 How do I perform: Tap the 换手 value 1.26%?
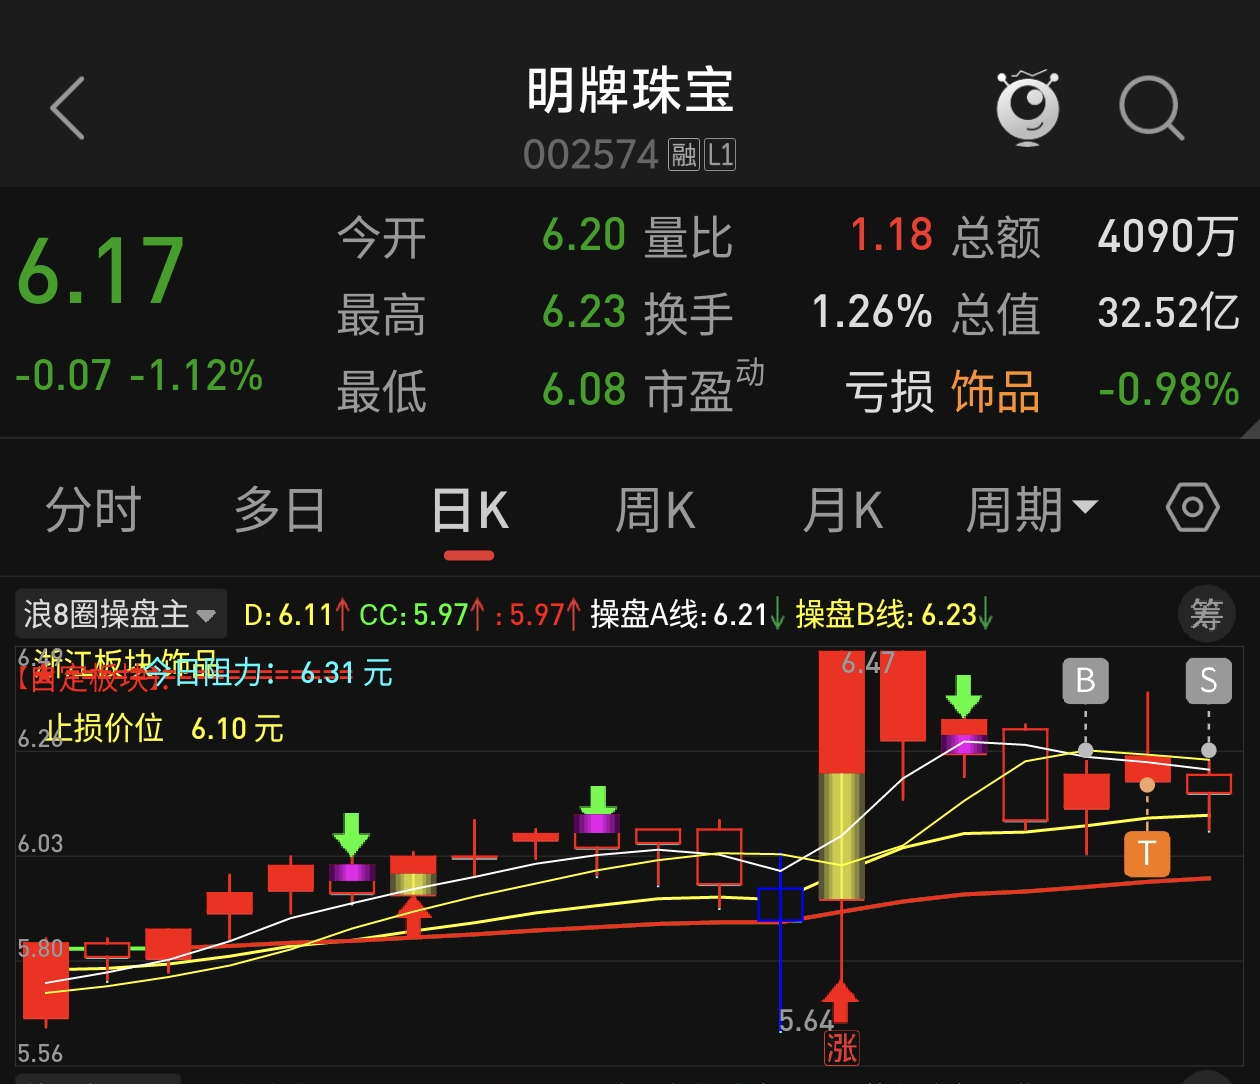tap(872, 313)
